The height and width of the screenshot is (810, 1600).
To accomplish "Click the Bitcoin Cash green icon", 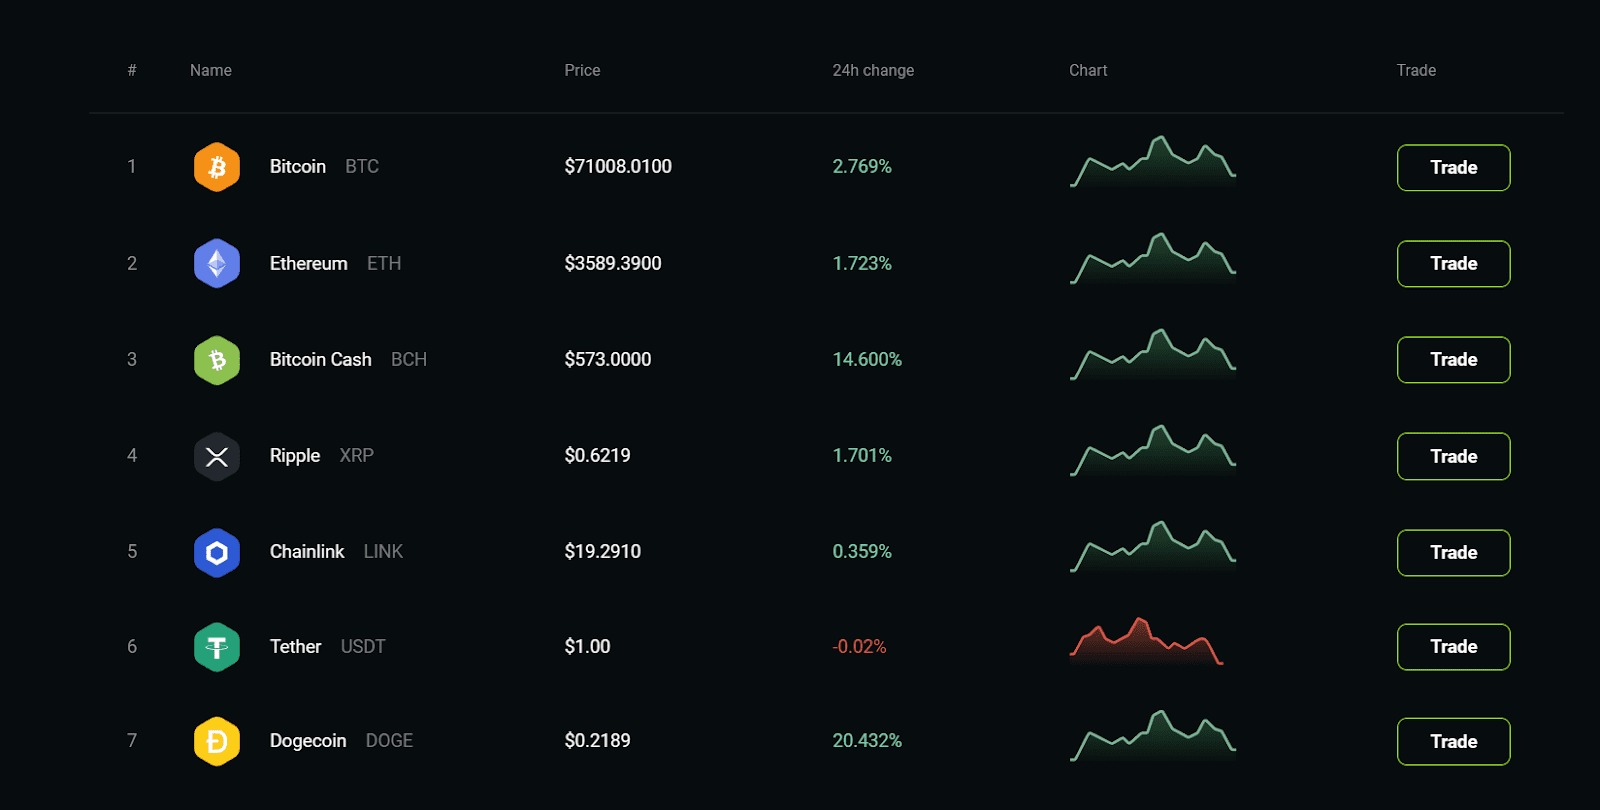I will (217, 360).
